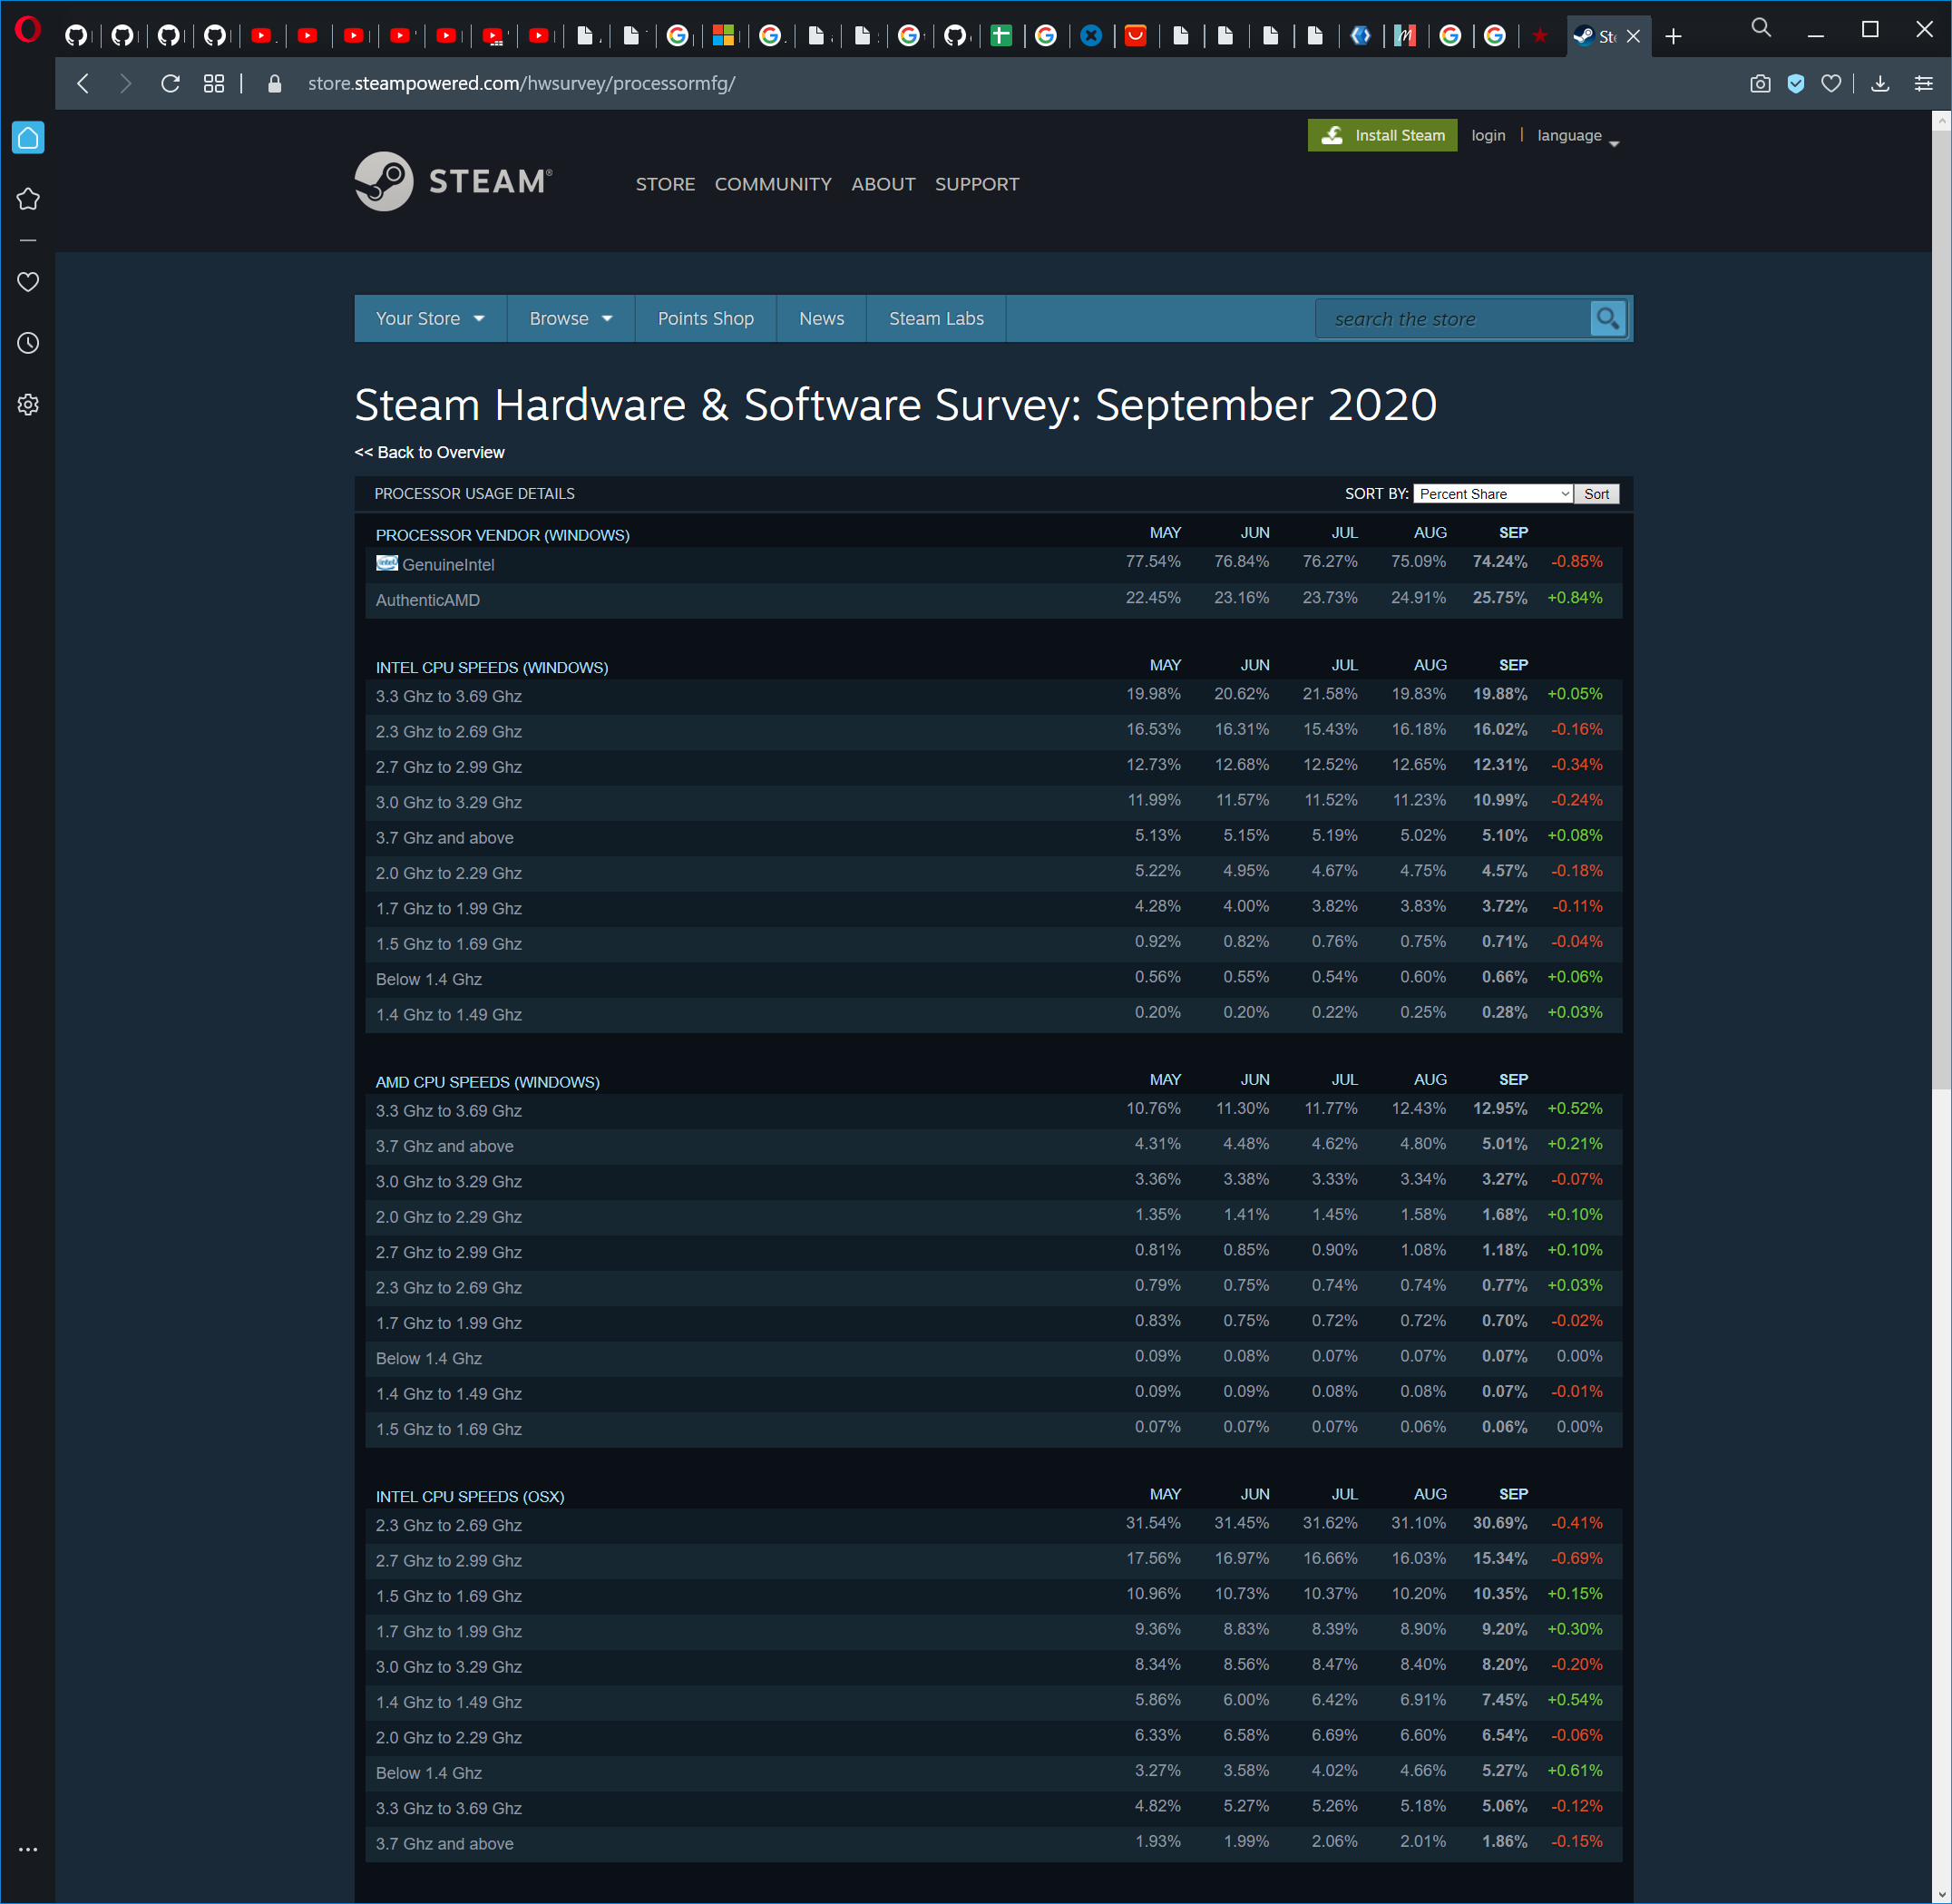Click the Opera sidebar home icon

(x=28, y=137)
